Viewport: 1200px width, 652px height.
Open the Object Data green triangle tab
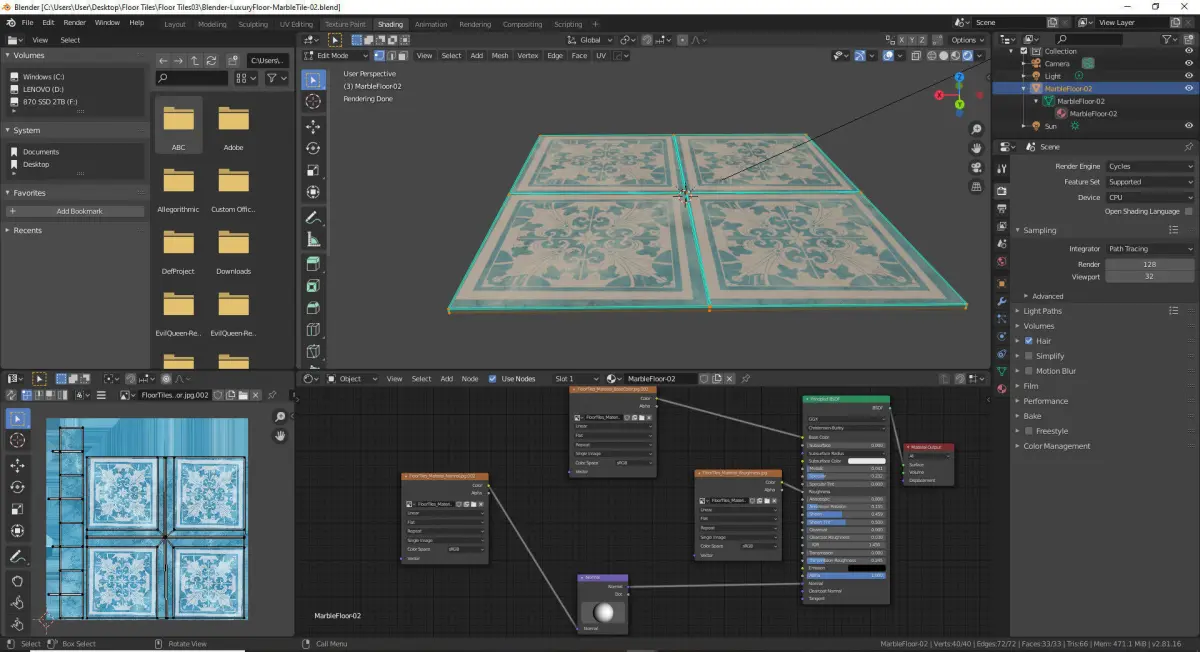[1002, 371]
